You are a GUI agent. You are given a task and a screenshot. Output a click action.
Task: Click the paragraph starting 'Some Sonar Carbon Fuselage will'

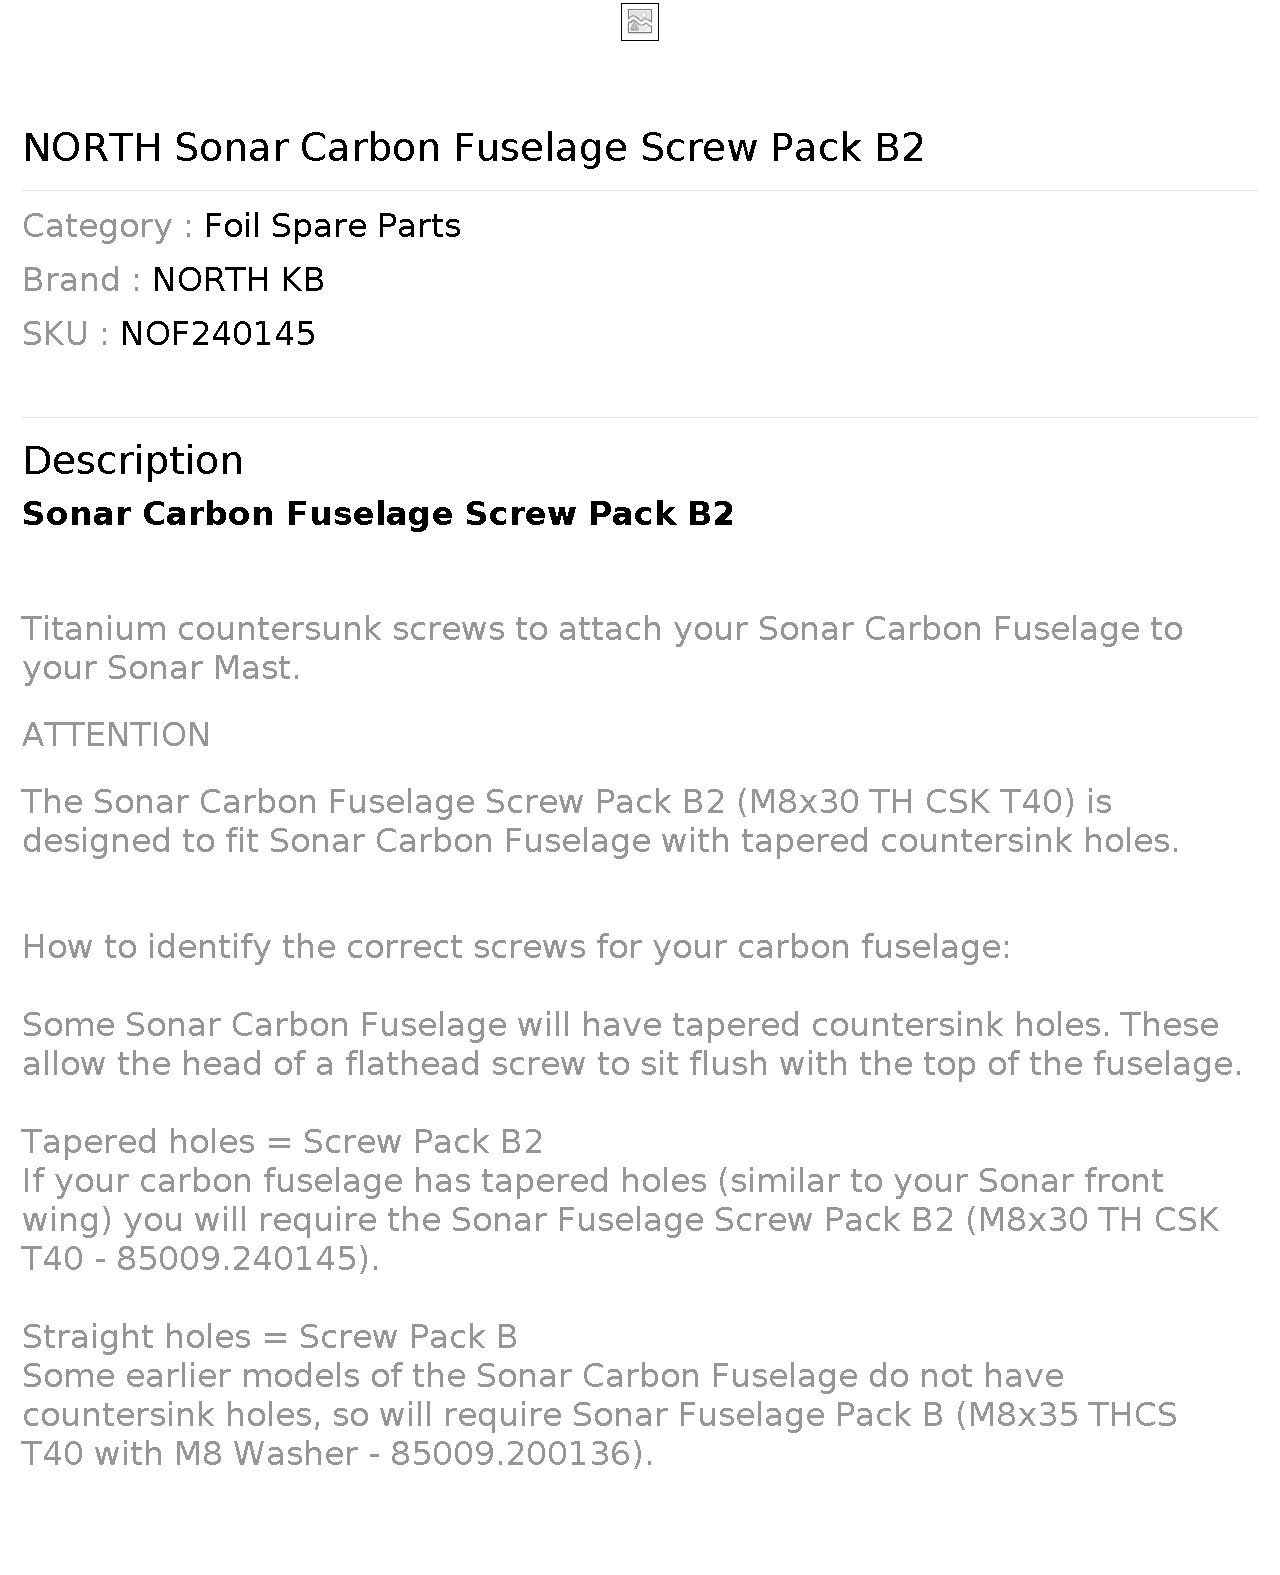point(632,1044)
